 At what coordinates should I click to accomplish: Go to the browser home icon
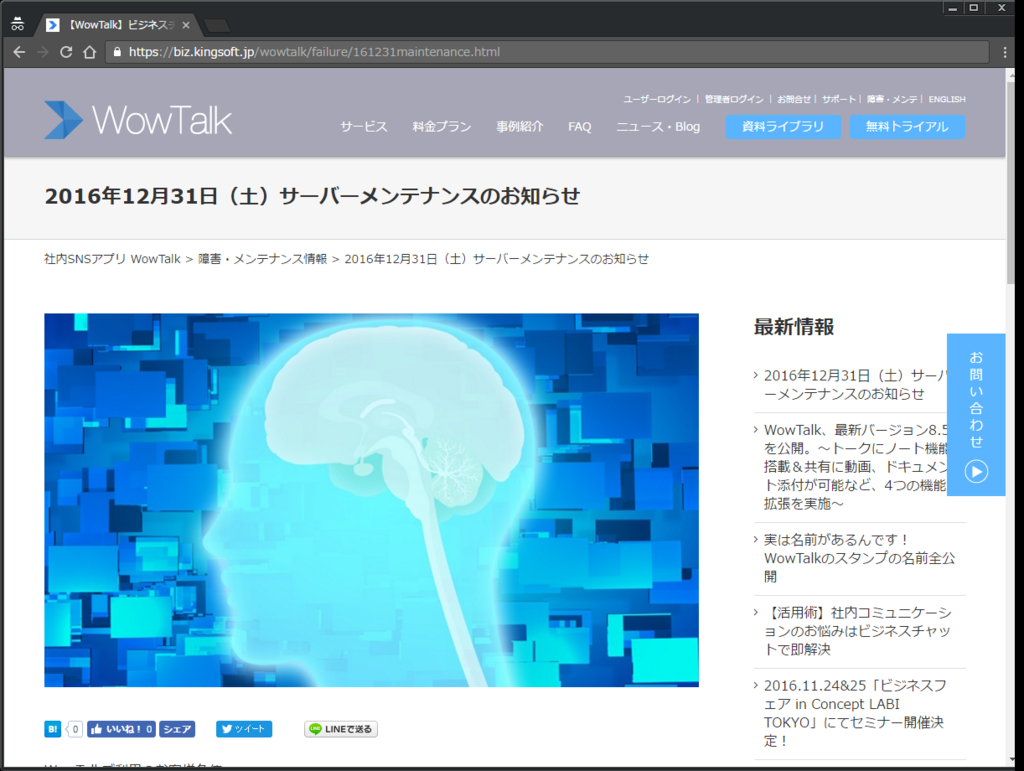click(x=89, y=52)
